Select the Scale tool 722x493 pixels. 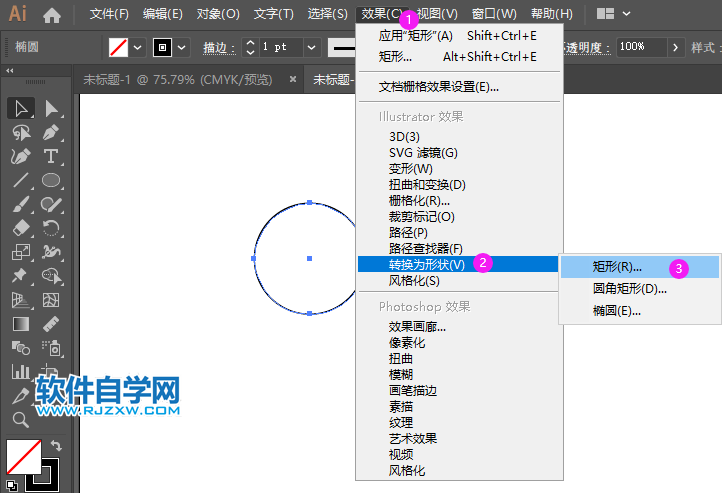(20, 252)
